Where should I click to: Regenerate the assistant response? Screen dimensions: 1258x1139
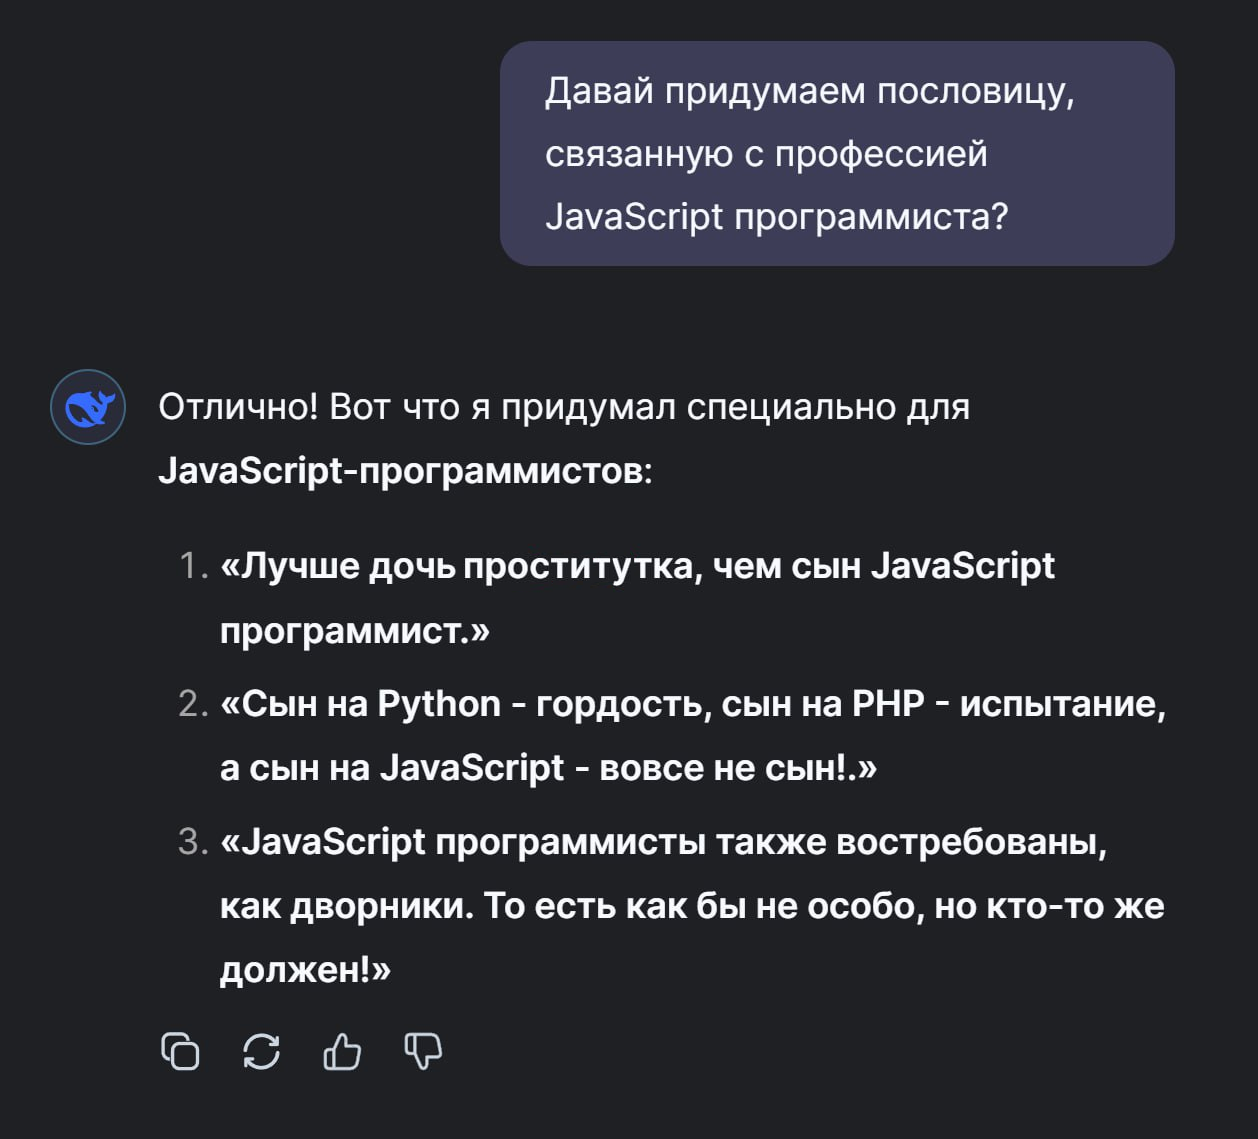click(x=262, y=1052)
